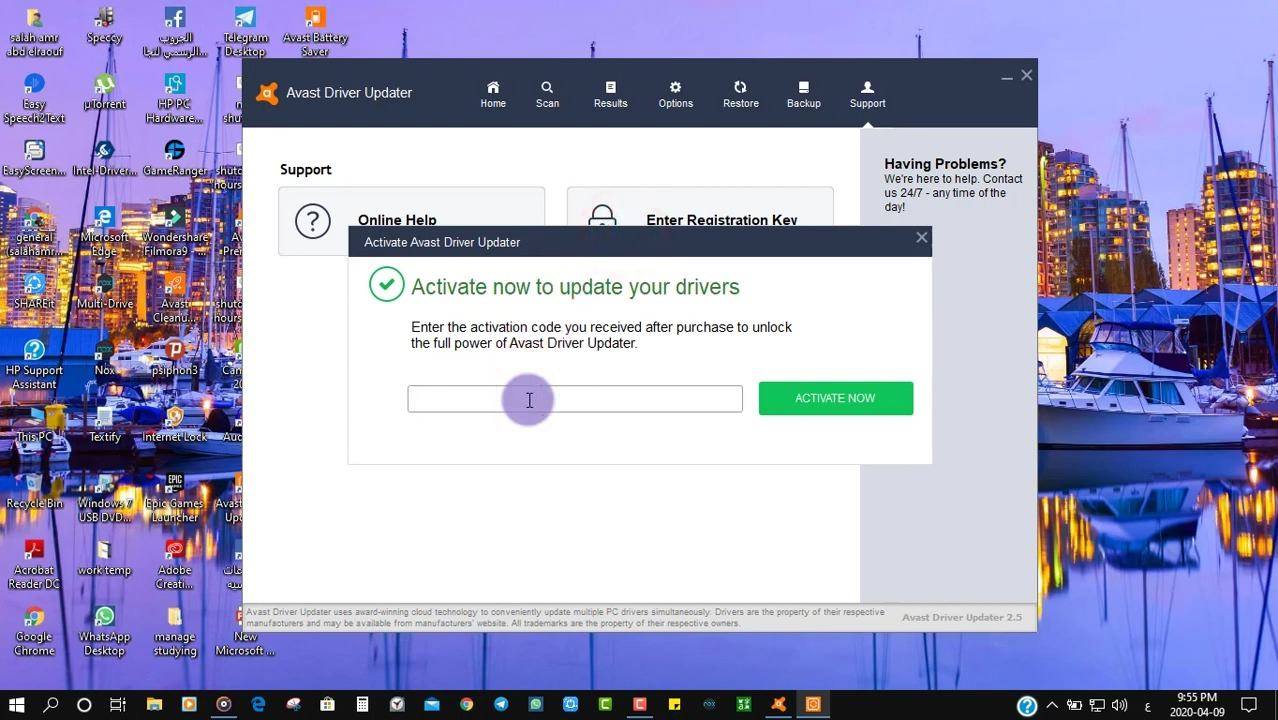Click the ACTIVATE NOW button

pos(835,398)
